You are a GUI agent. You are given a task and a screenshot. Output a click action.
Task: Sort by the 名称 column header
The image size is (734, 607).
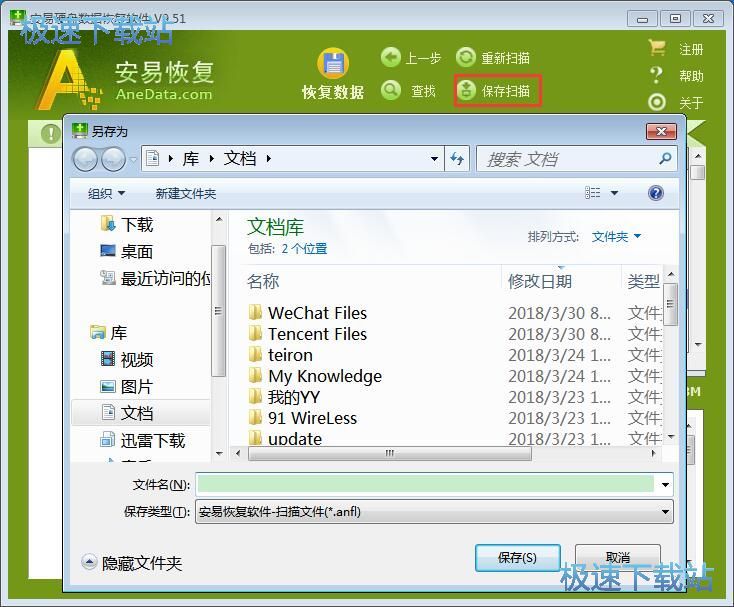click(263, 281)
